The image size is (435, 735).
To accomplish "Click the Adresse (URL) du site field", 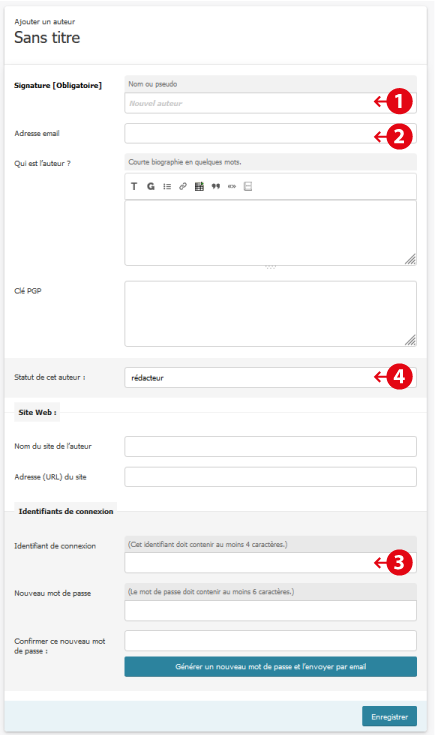I will pyautogui.click(x=270, y=477).
